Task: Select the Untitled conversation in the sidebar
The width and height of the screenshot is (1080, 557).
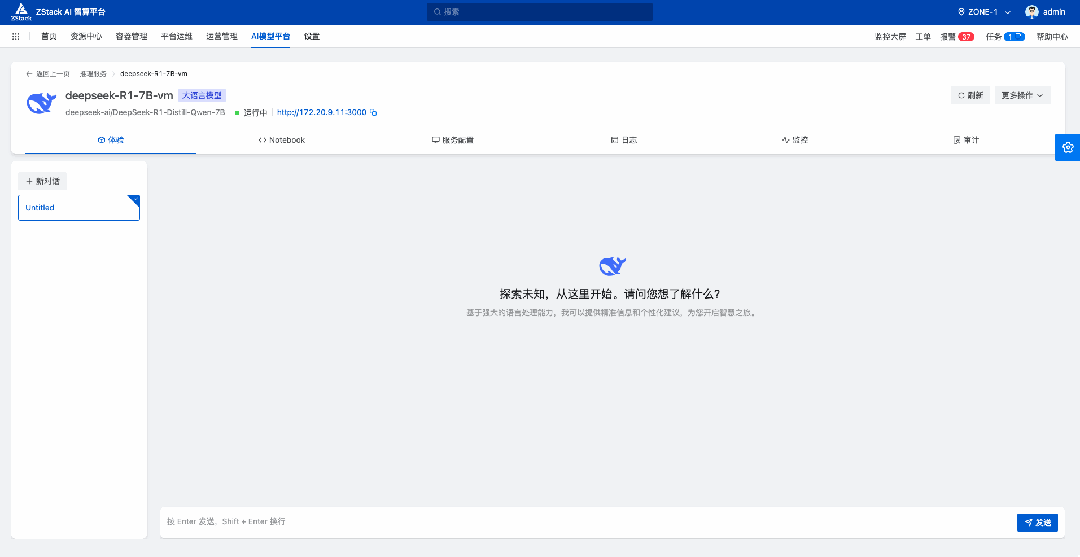Action: [x=79, y=207]
